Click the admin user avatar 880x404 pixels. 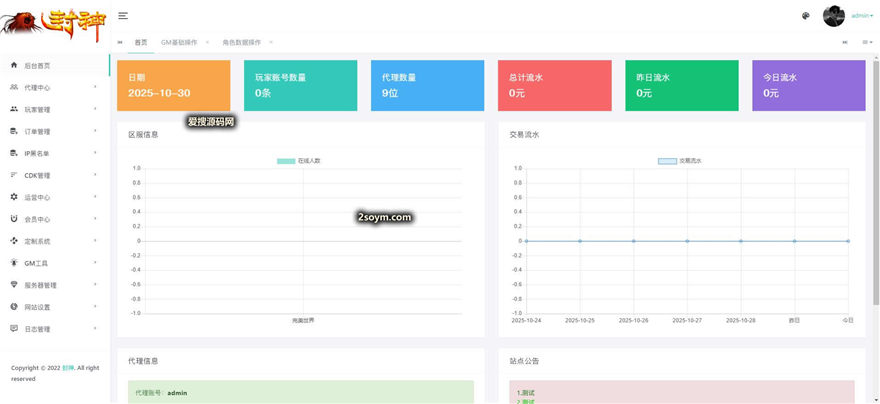point(833,16)
